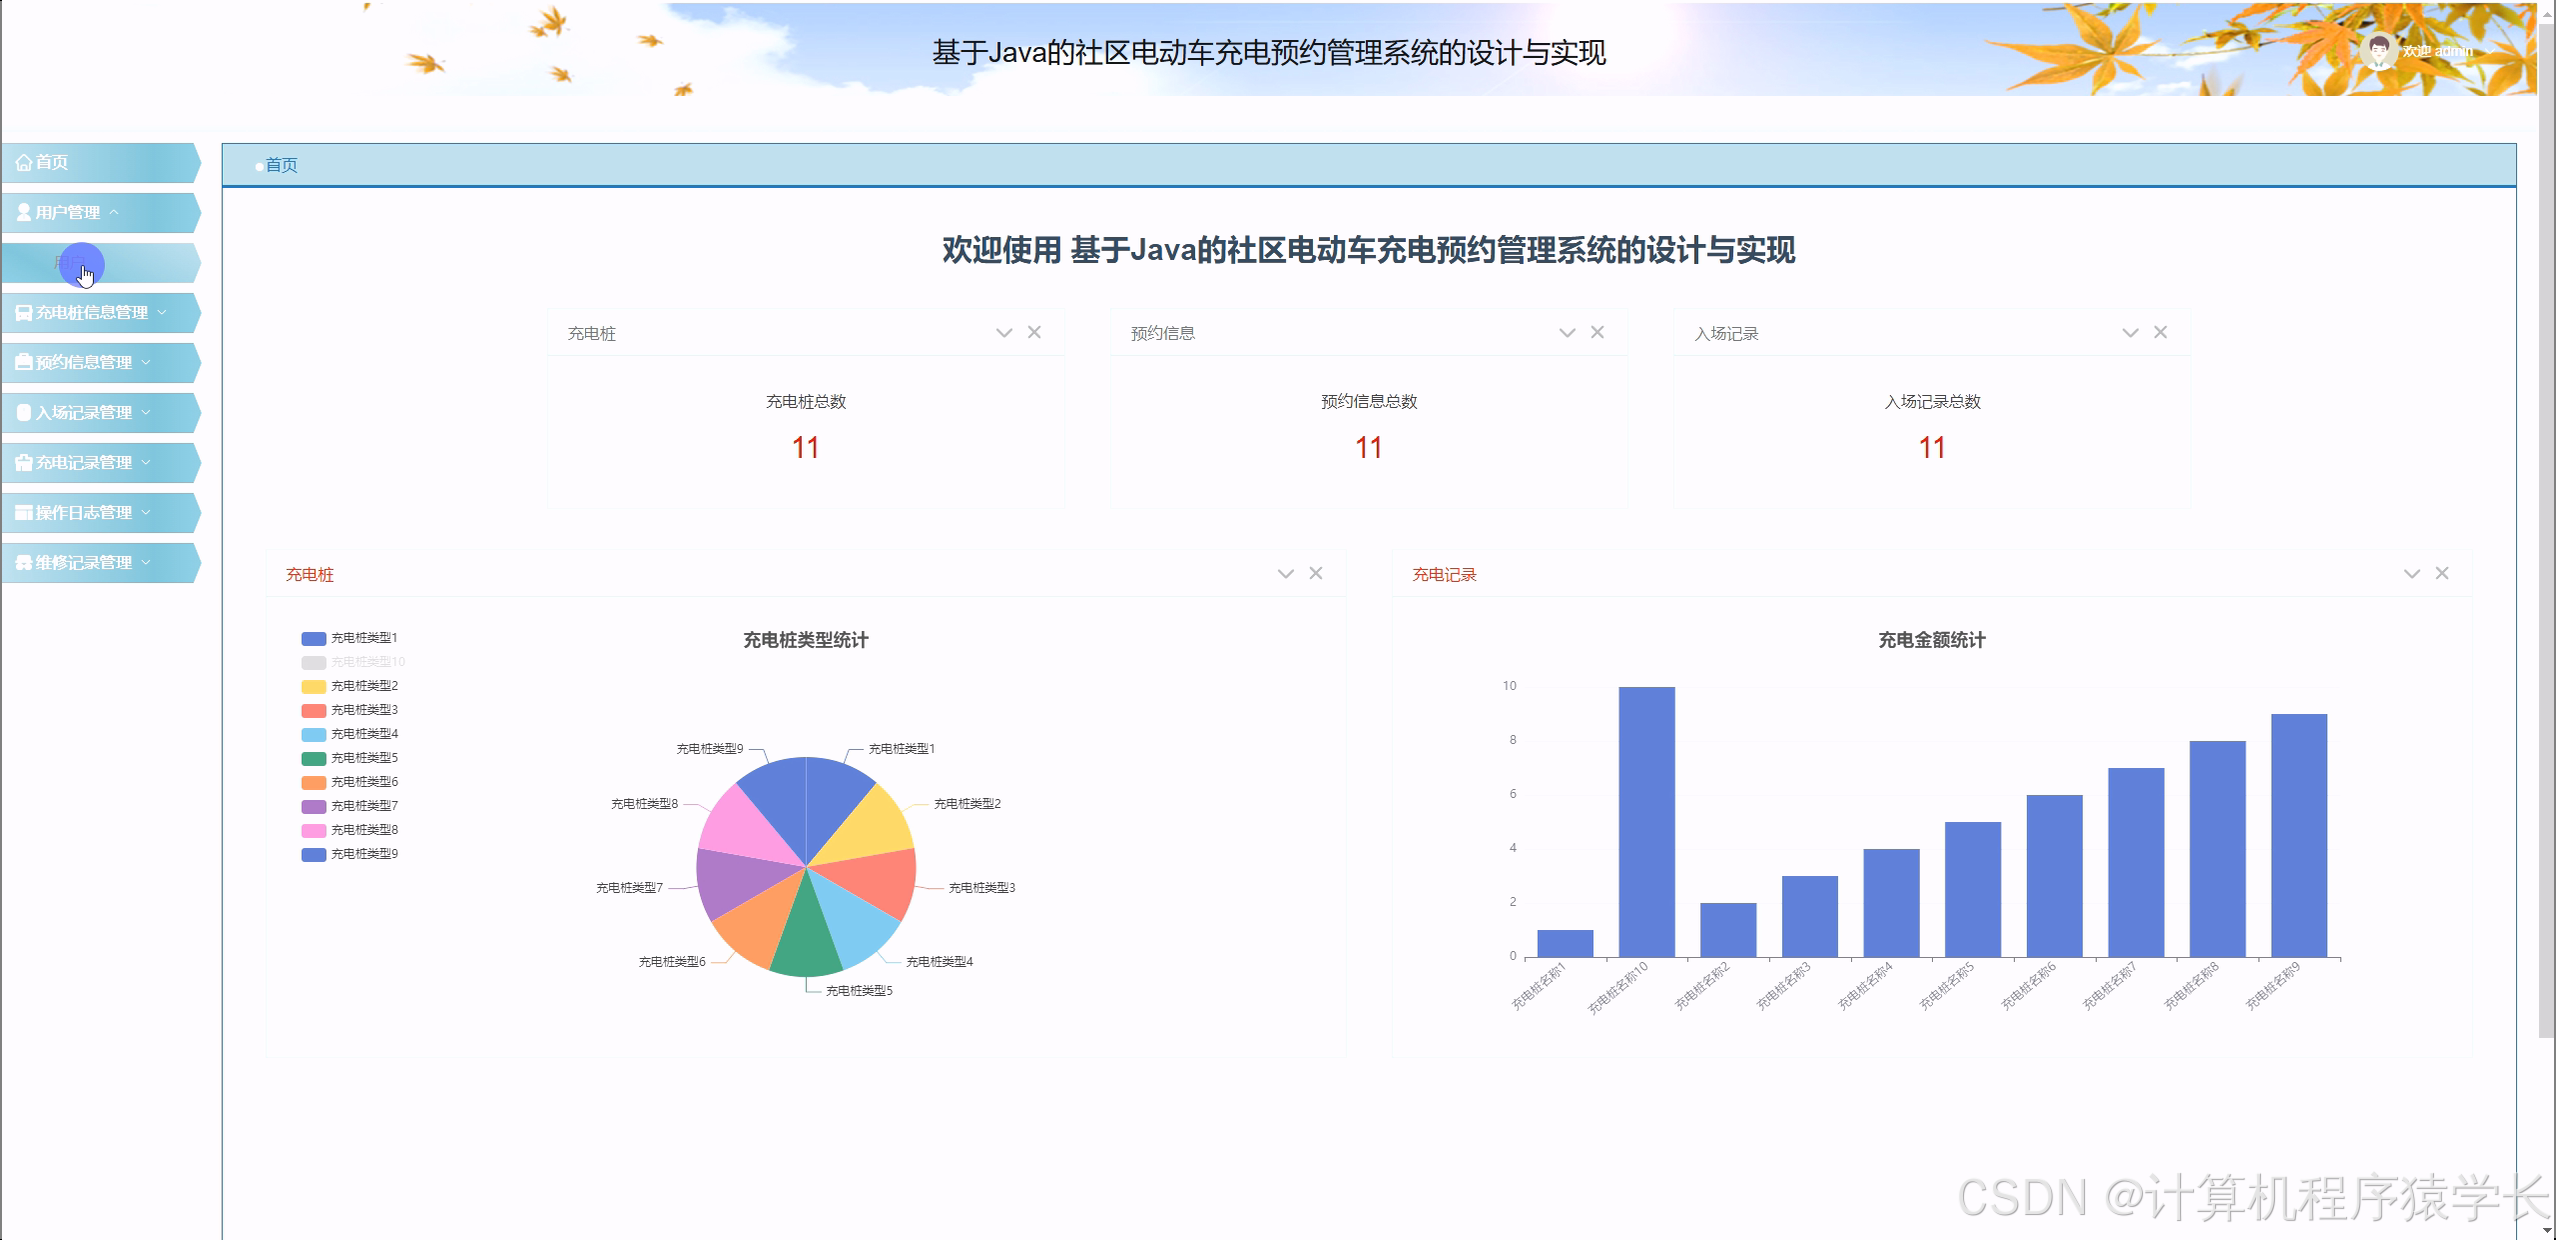Open 操作日志管理 from the sidebar
Image resolution: width=2556 pixels, height=1240 pixels.
pyautogui.click(x=24, y=512)
